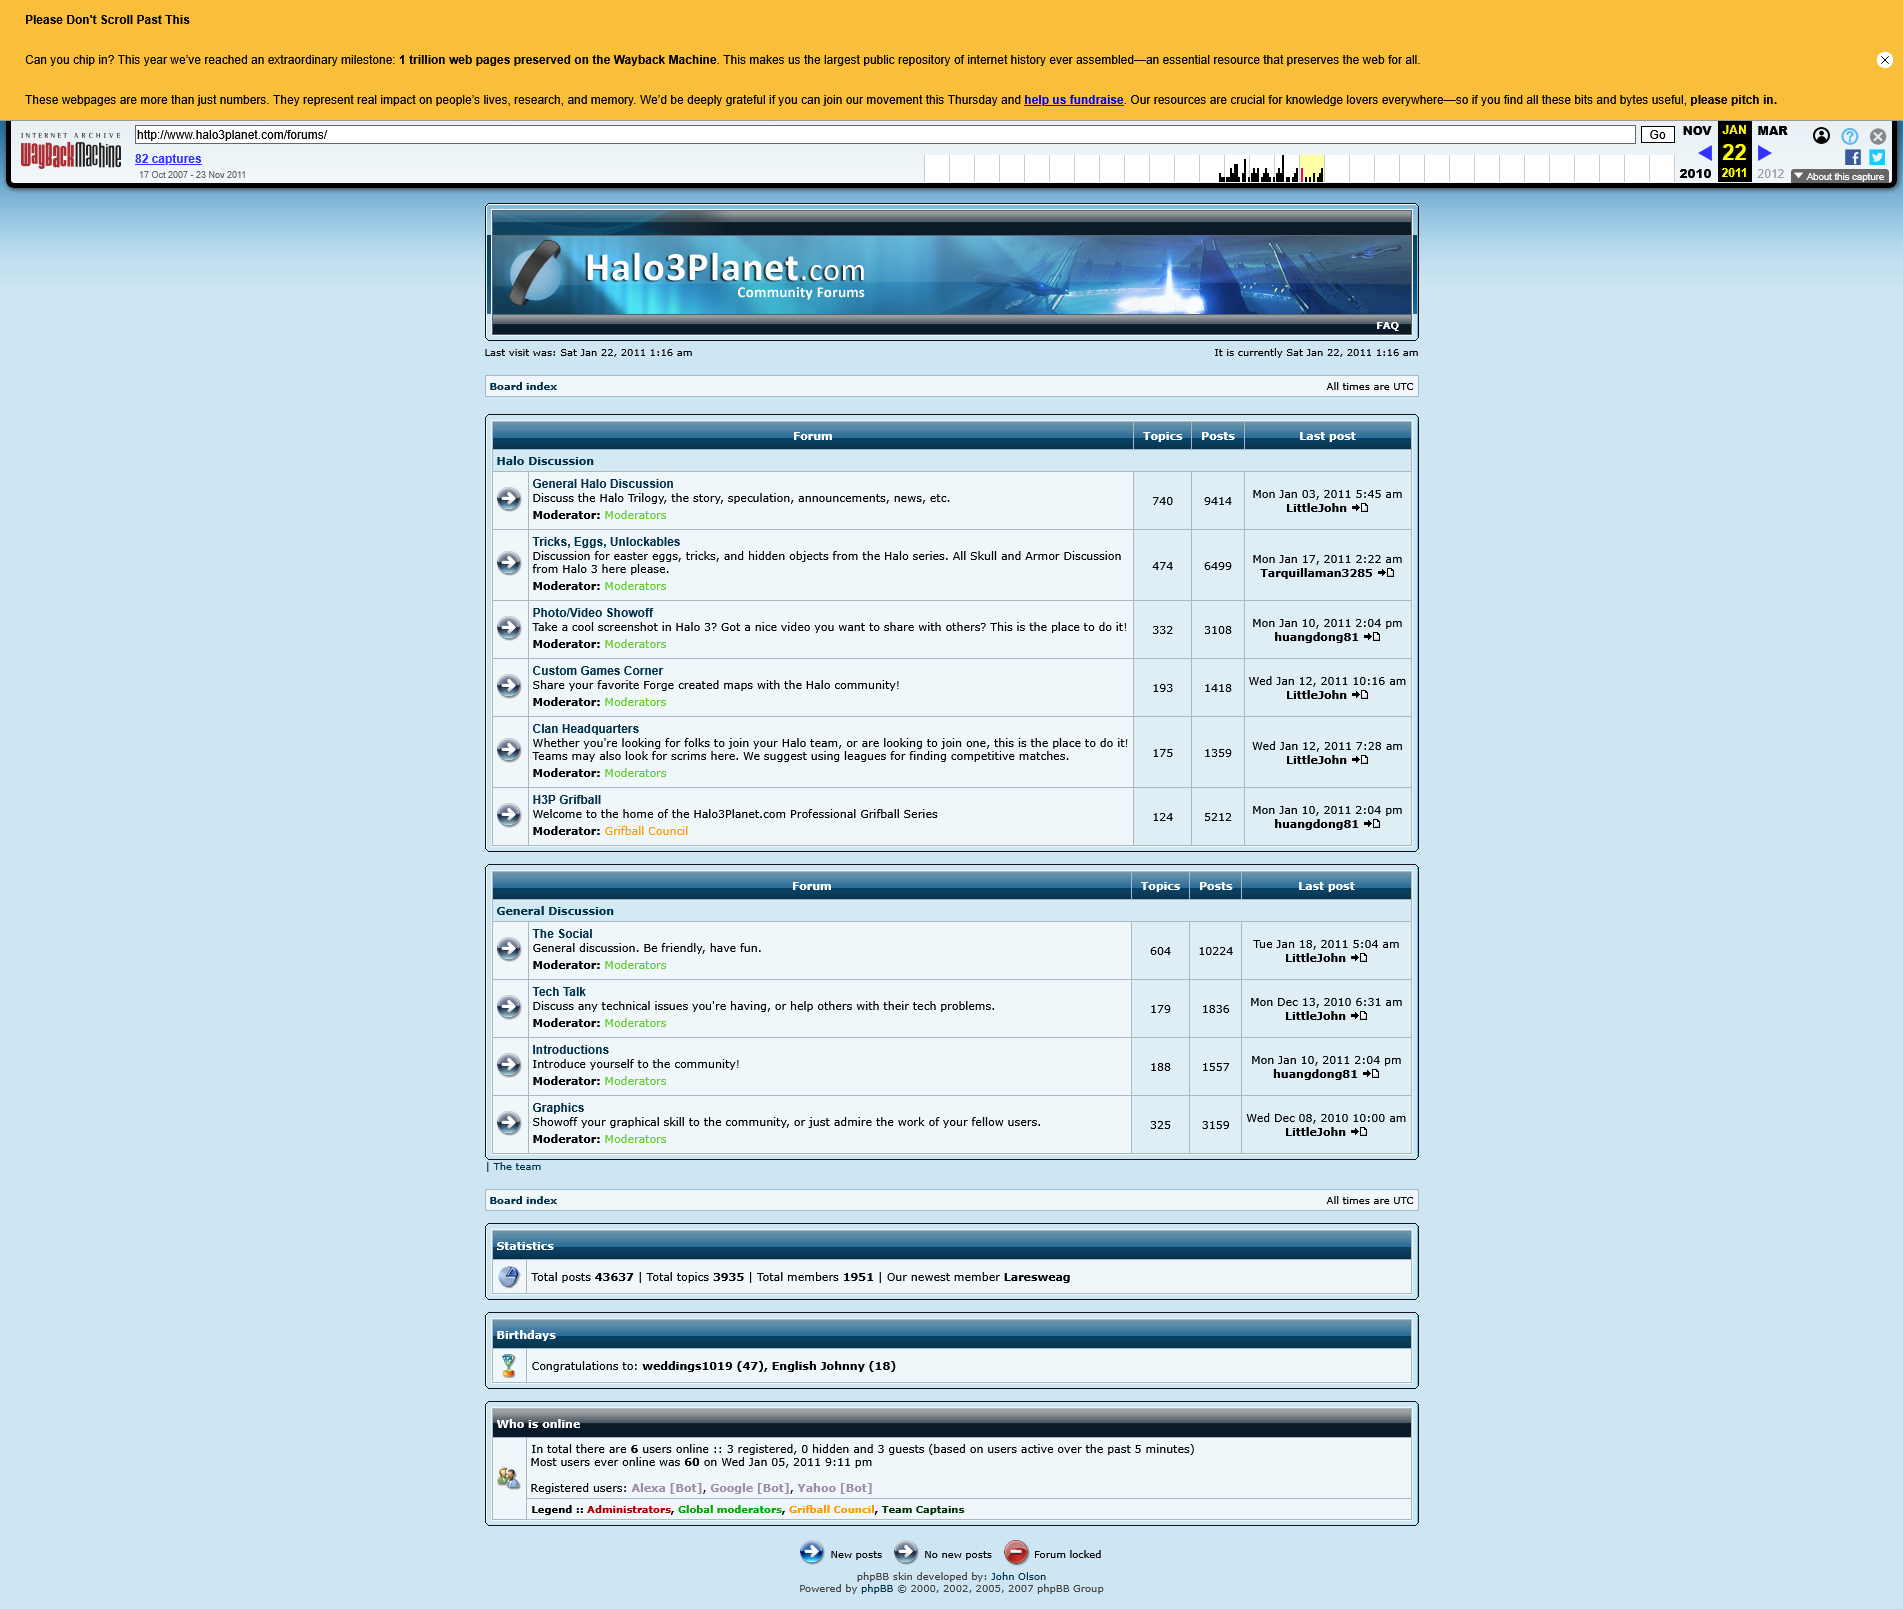View newest member Laresweag profile
The image size is (1903, 1609).
pos(1037,1277)
